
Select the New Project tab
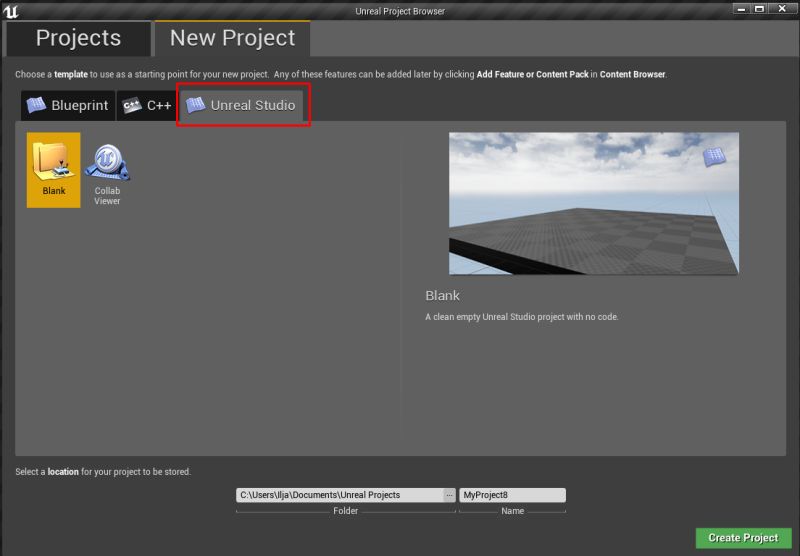tap(233, 38)
